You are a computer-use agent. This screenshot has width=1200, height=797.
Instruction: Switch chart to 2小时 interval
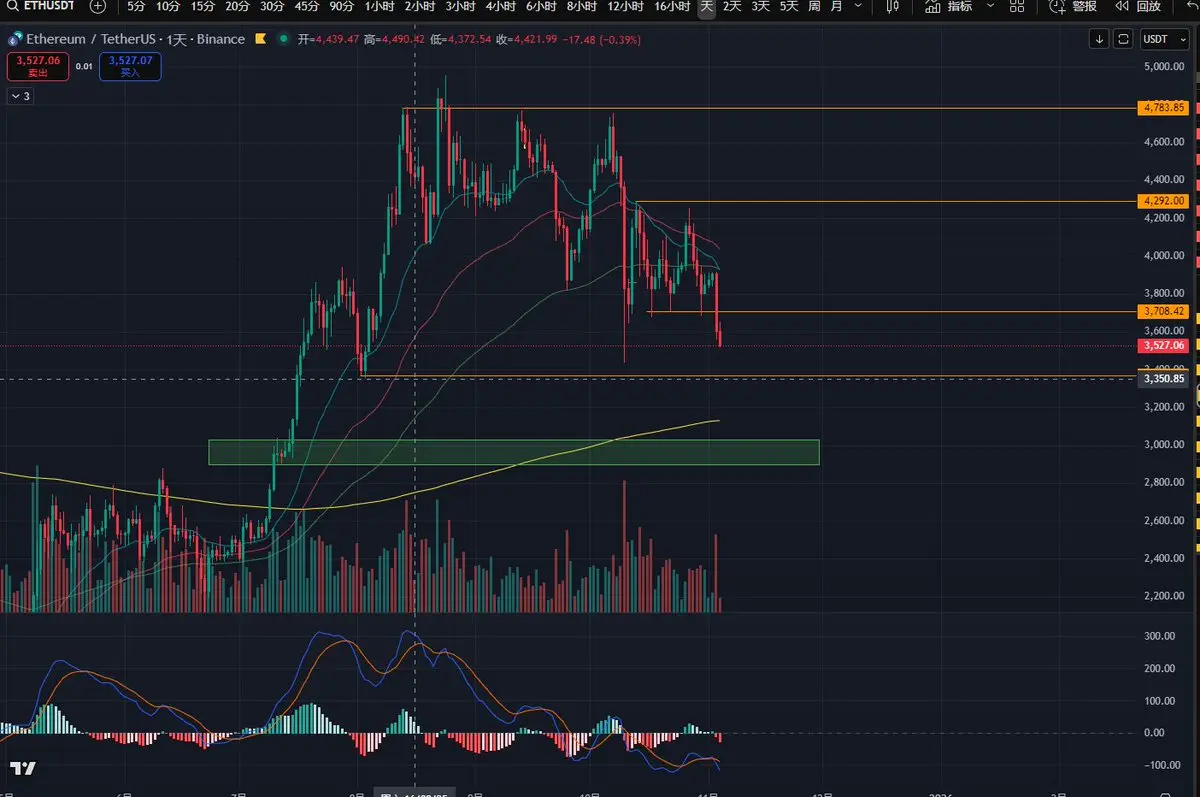point(419,6)
